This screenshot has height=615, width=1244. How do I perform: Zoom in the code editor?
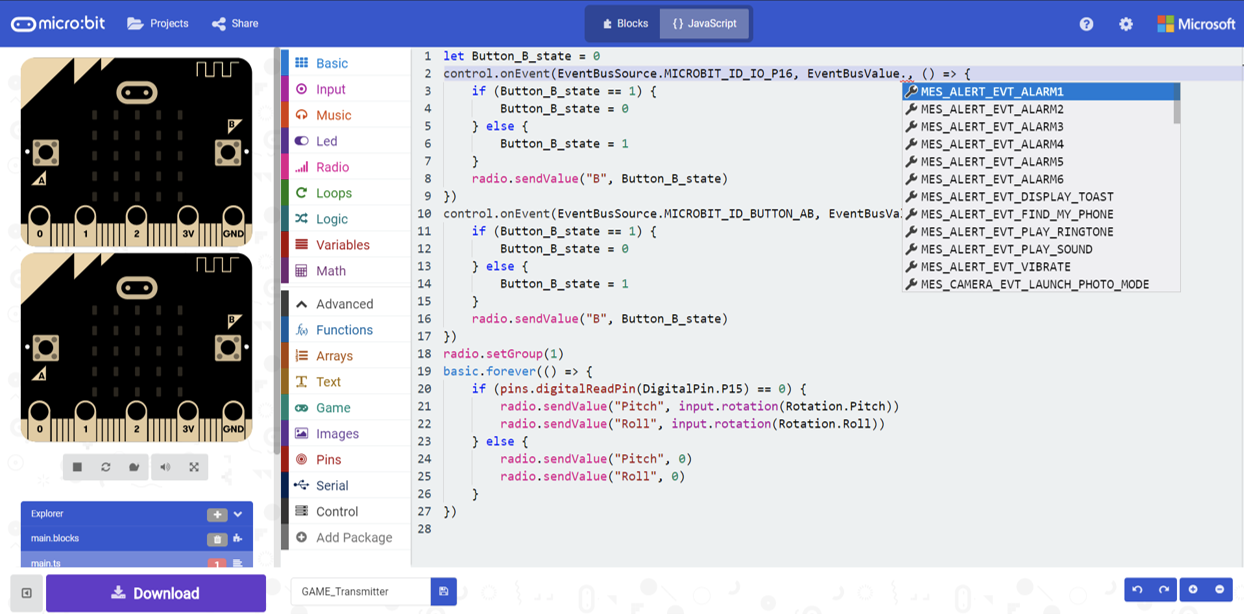(1193, 590)
